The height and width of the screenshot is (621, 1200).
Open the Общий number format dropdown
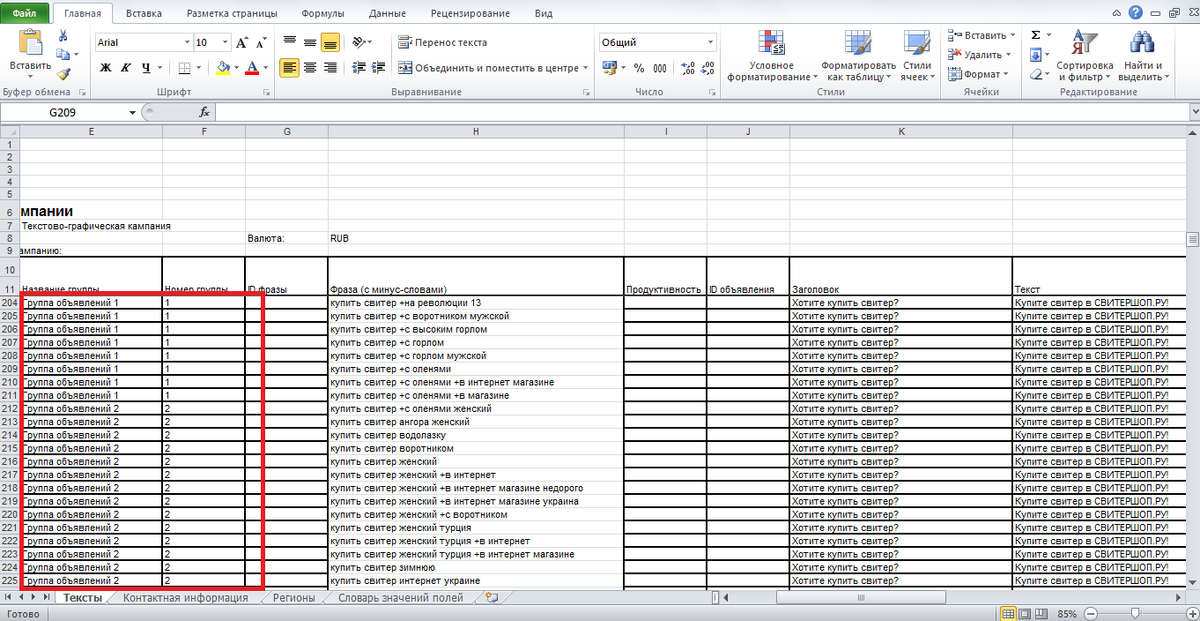pyautogui.click(x=711, y=43)
